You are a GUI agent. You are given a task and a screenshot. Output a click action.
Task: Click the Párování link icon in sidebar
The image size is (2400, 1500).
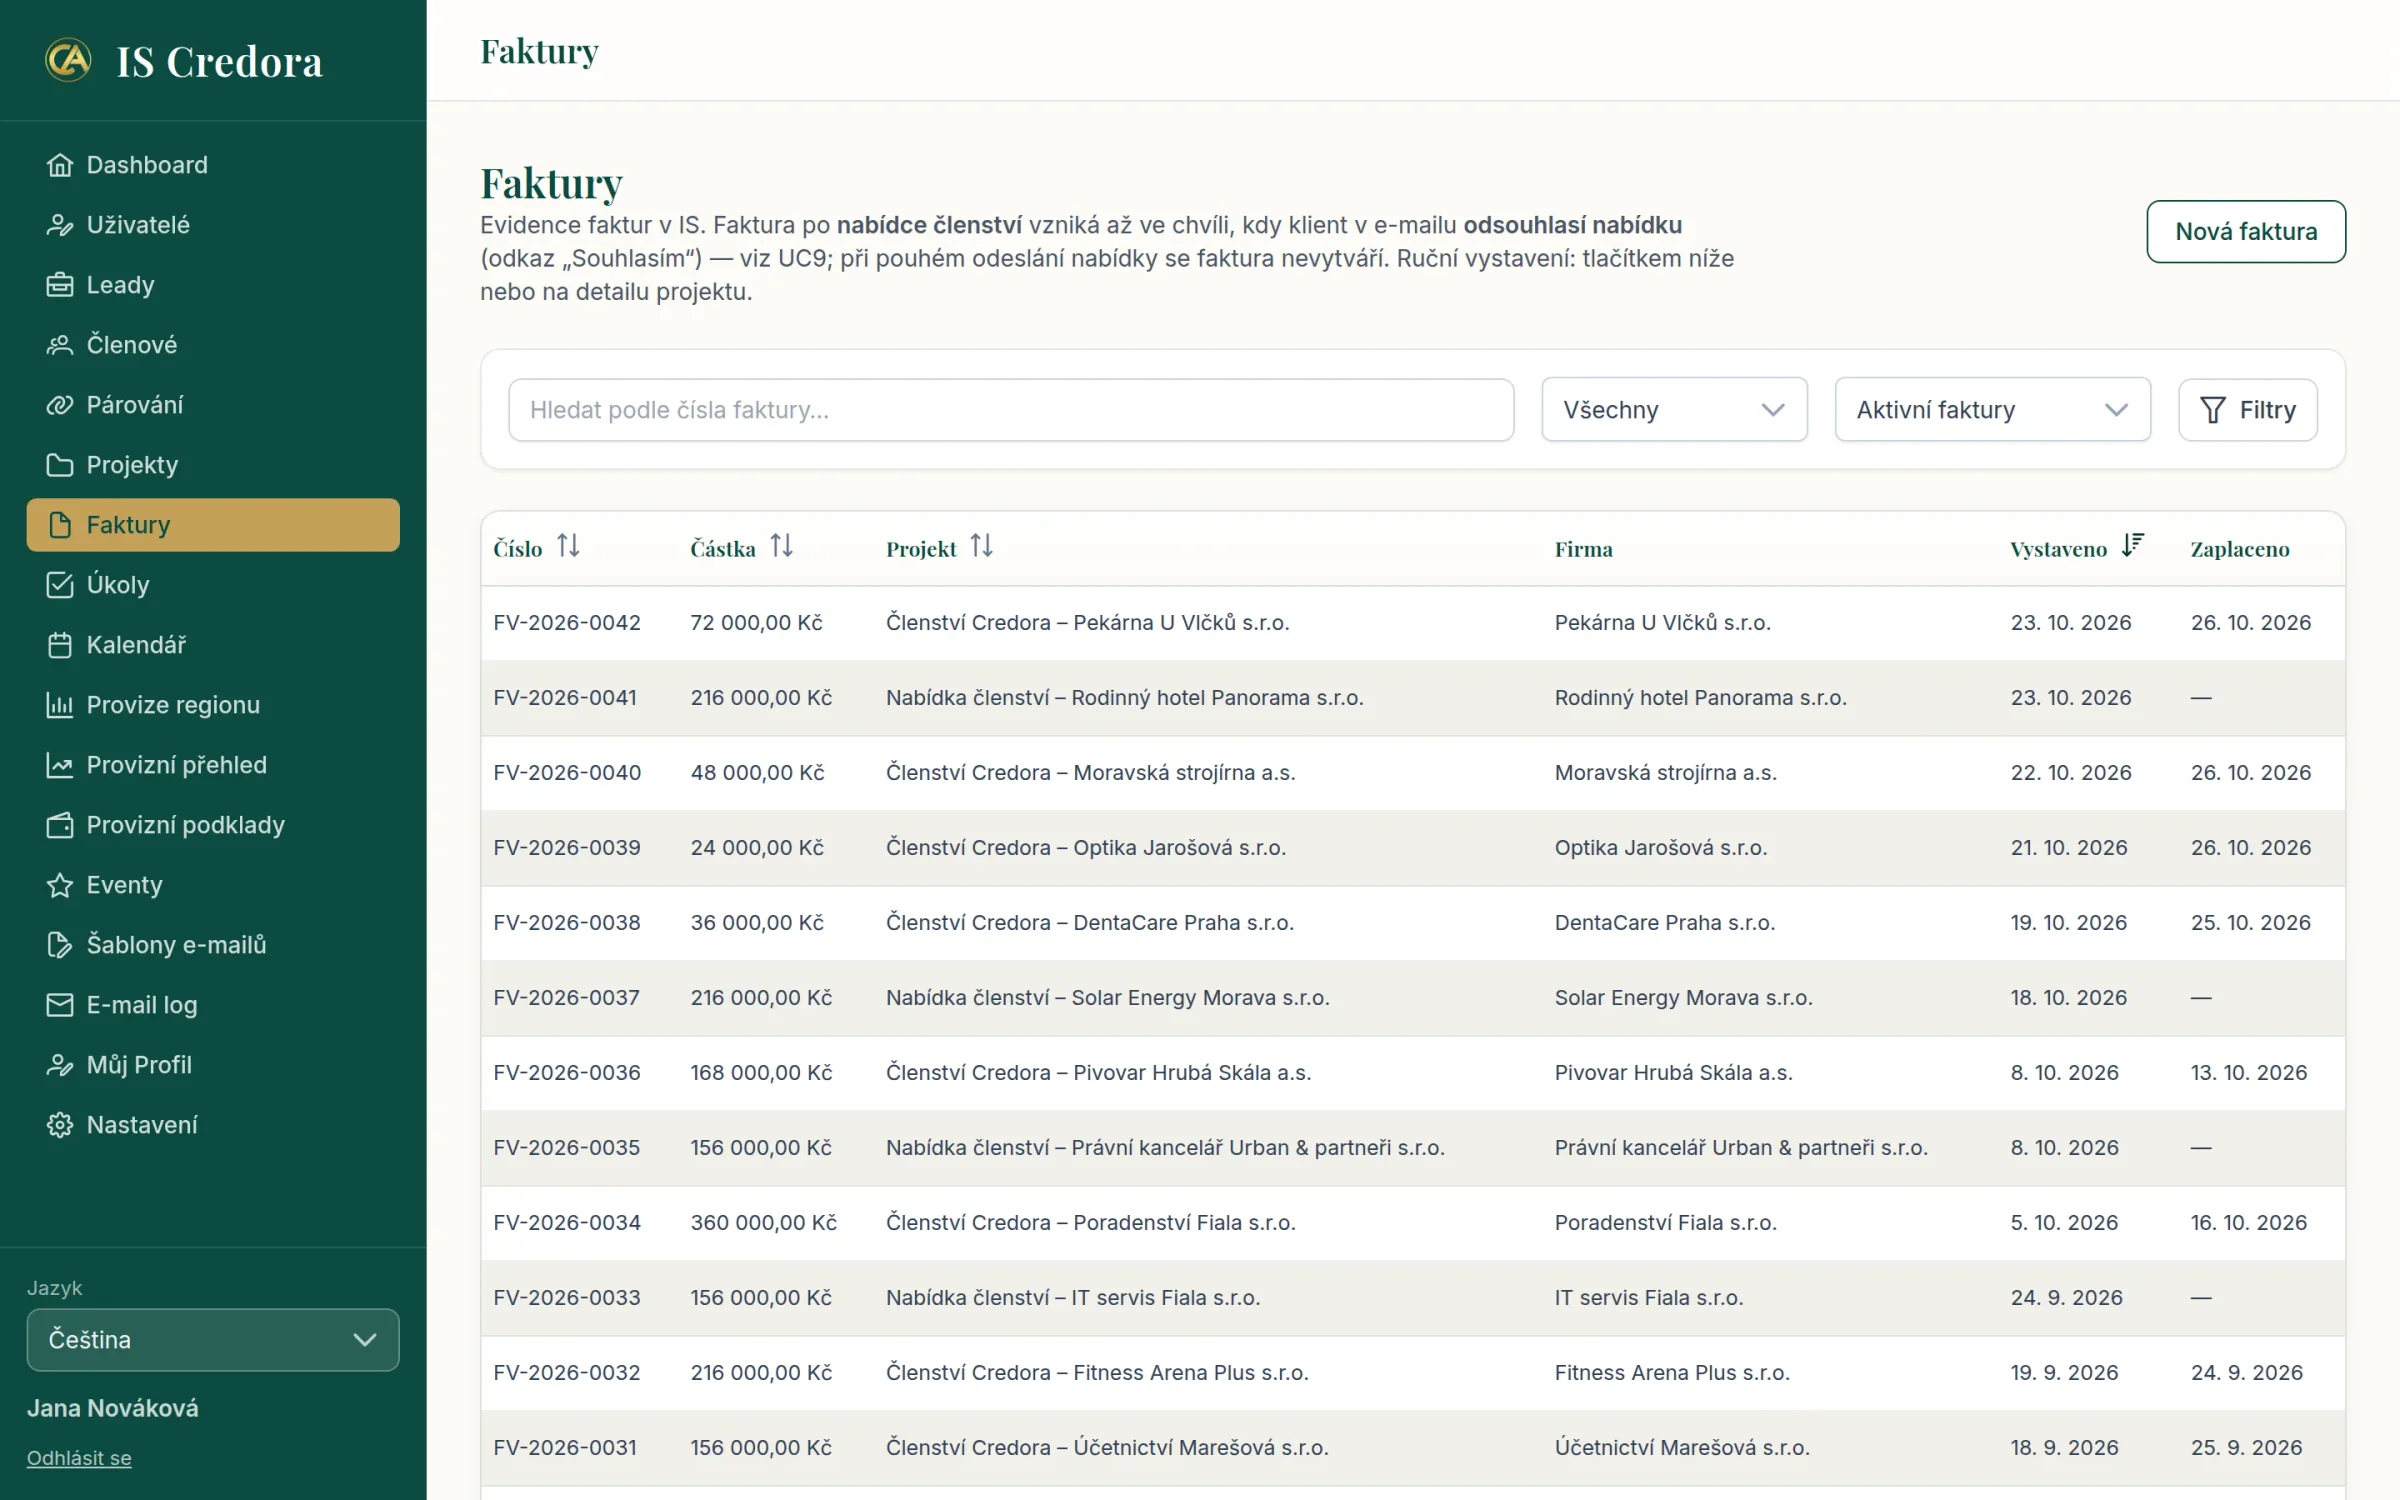[60, 405]
